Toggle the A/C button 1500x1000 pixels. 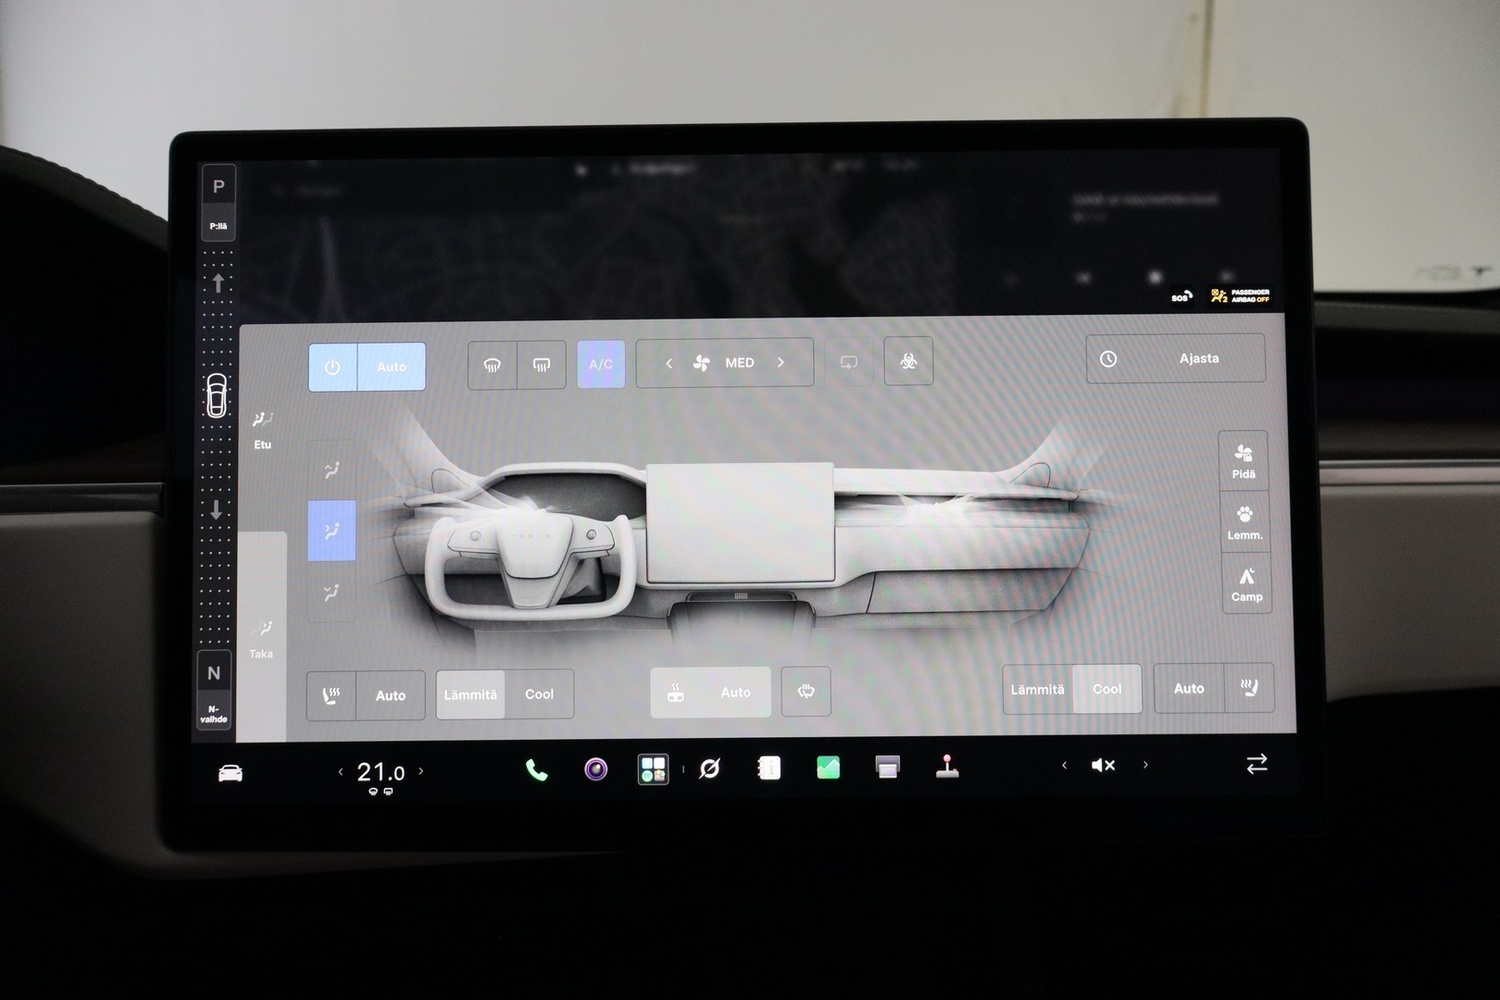[601, 364]
